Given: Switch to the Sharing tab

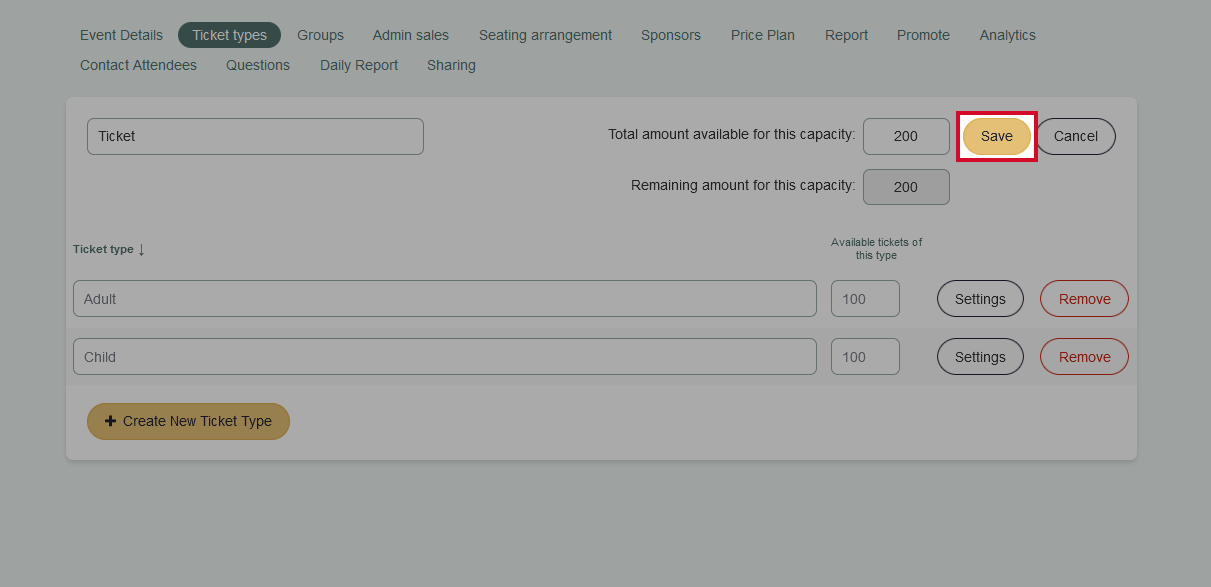Looking at the screenshot, I should tap(451, 65).
